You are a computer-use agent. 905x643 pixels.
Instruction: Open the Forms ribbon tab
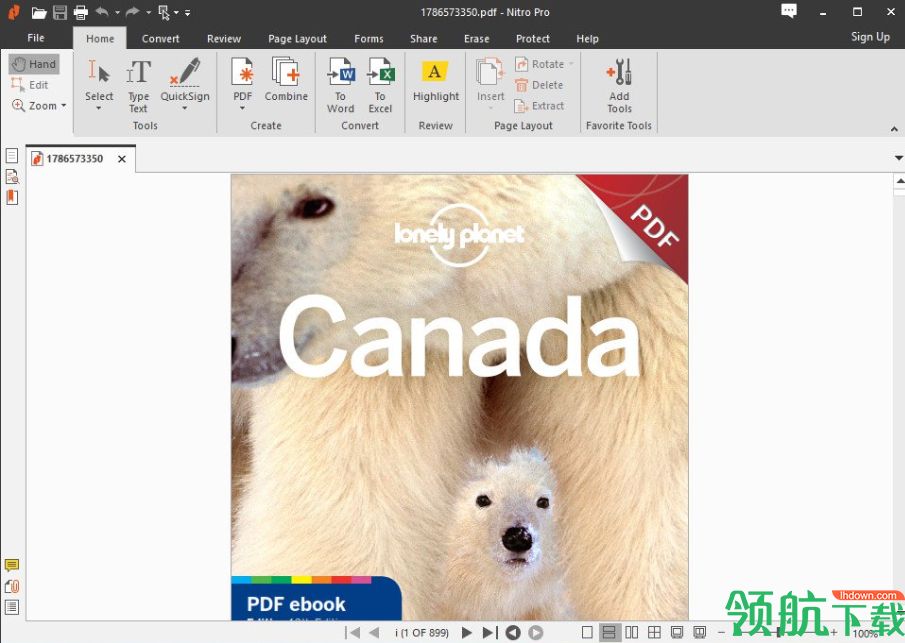coord(369,39)
